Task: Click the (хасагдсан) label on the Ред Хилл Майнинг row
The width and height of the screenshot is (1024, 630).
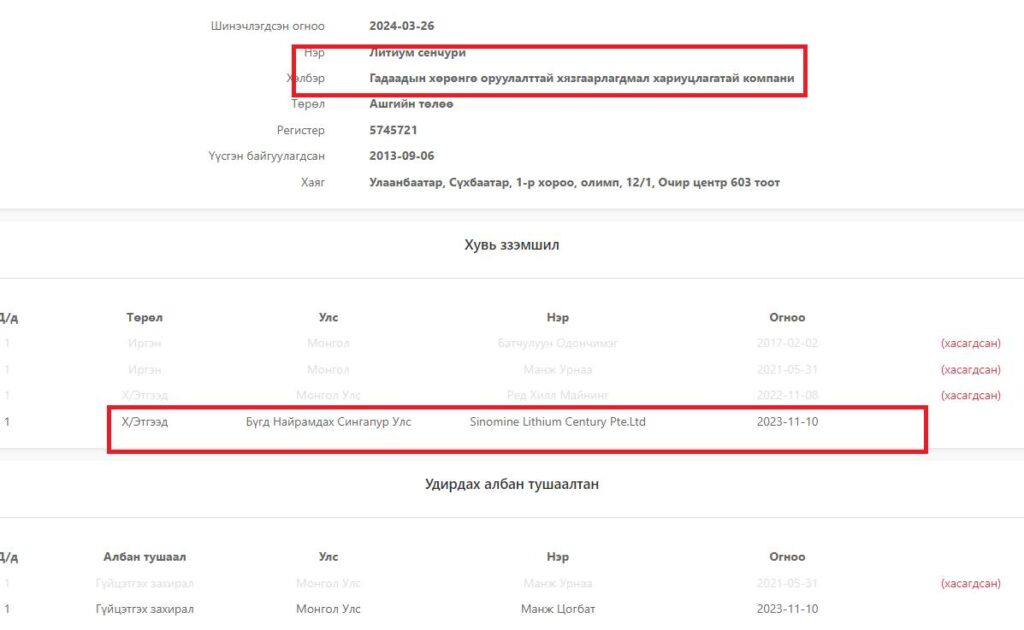Action: [x=970, y=395]
